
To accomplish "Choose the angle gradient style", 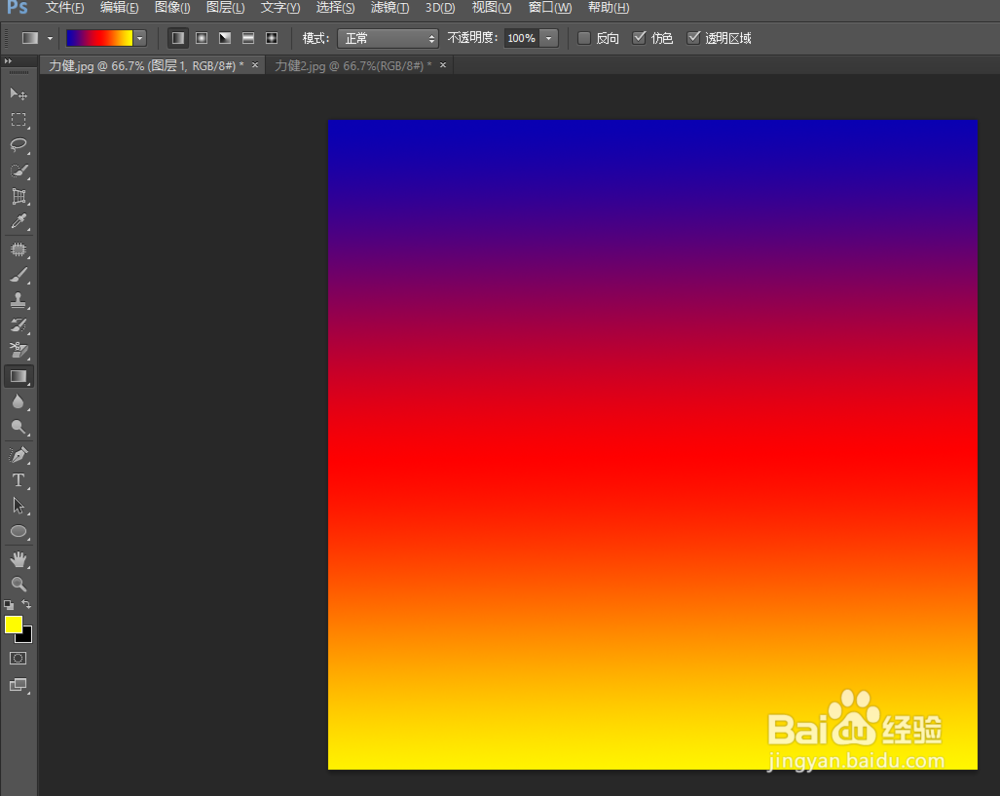I will (225, 38).
